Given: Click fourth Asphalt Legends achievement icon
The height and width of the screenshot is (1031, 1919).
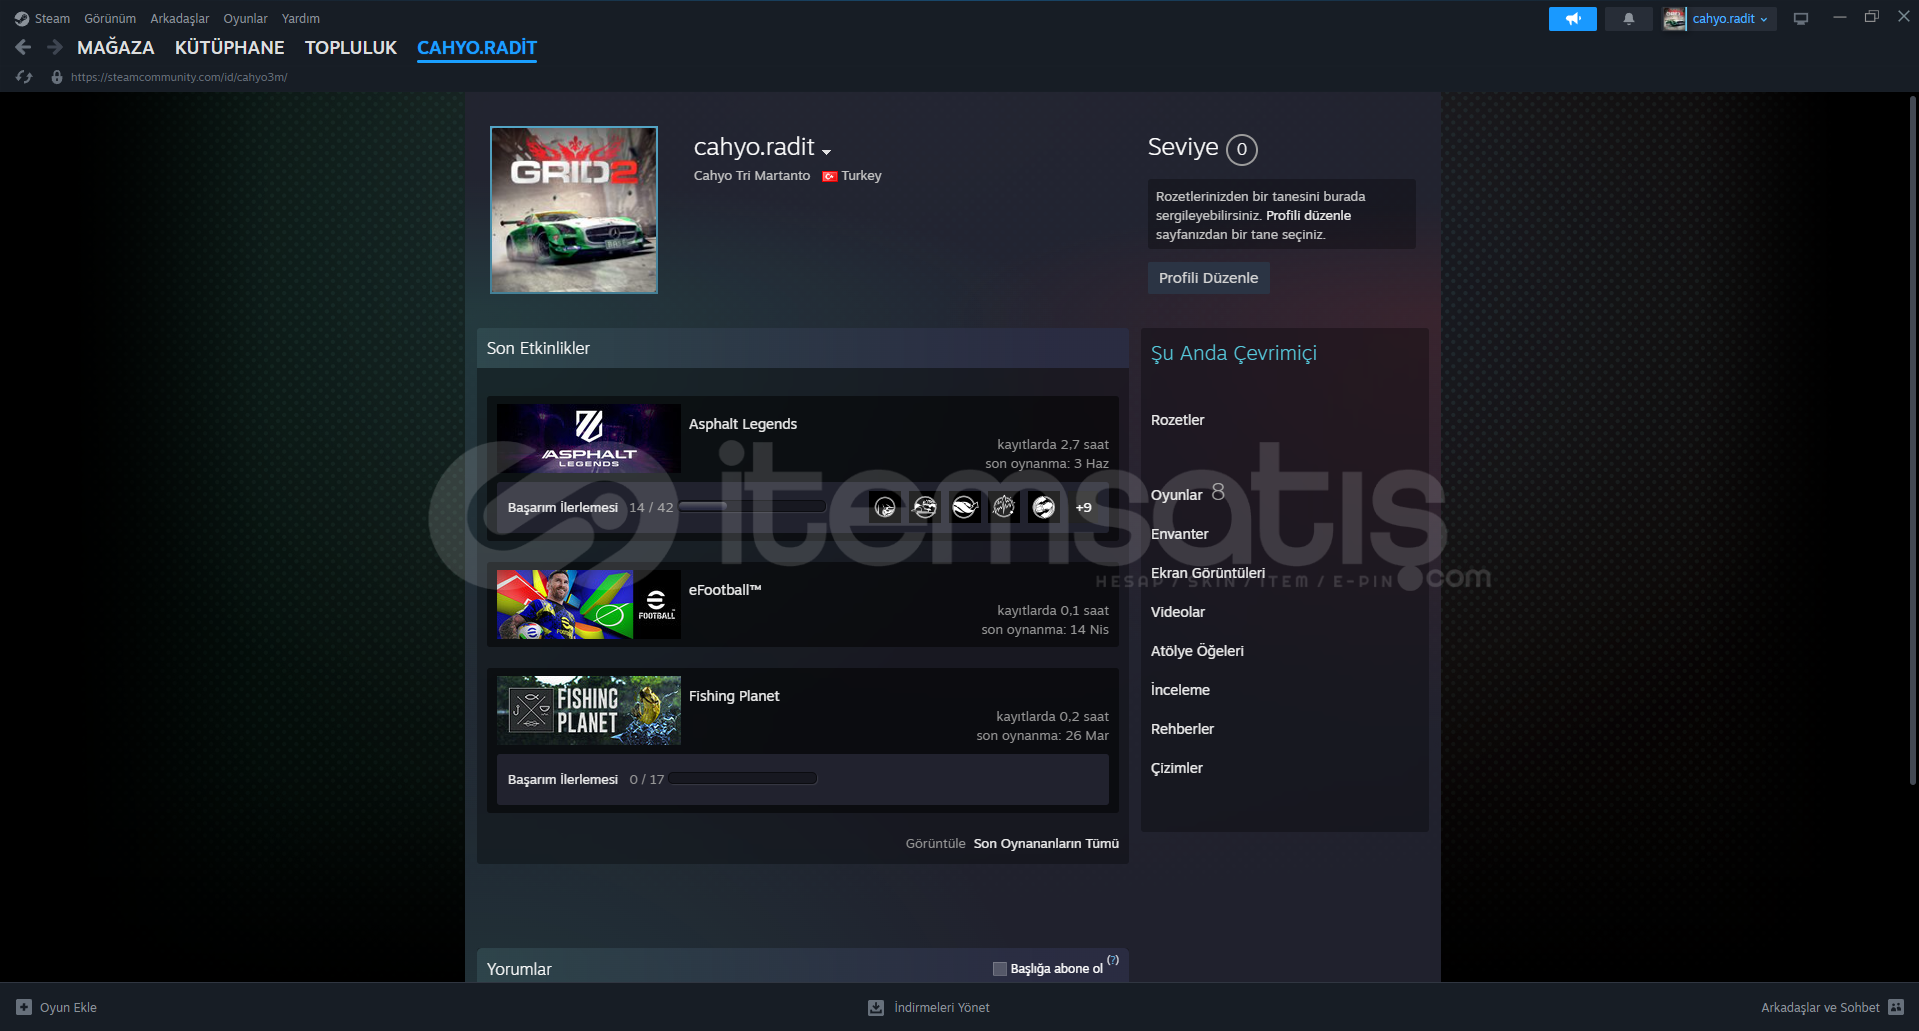Looking at the screenshot, I should point(1004,507).
